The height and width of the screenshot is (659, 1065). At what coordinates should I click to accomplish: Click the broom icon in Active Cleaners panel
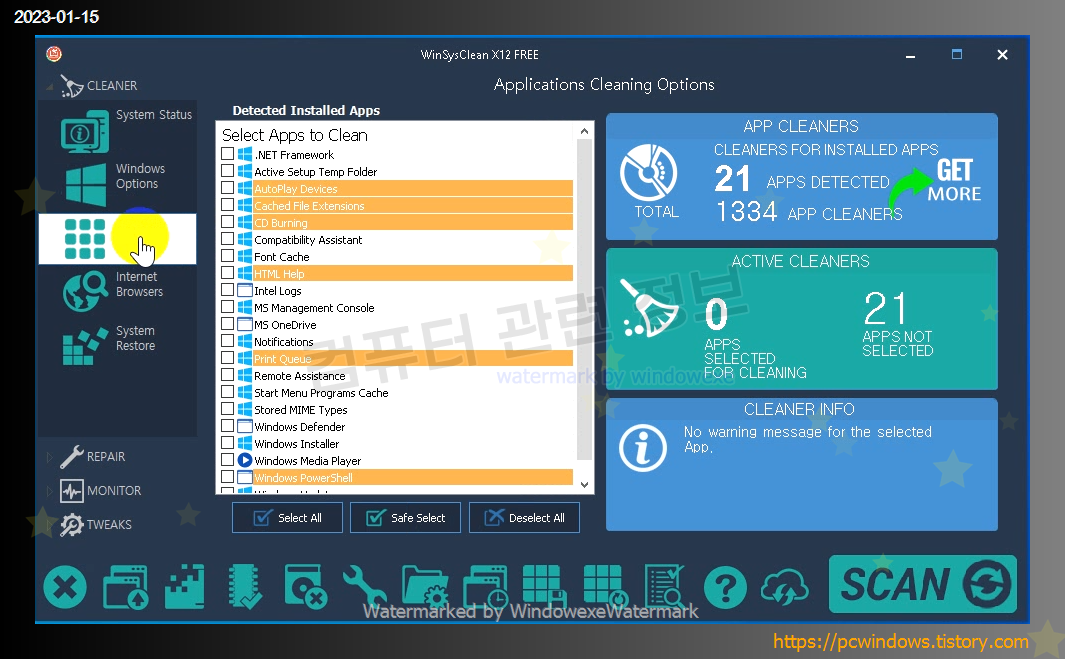649,309
